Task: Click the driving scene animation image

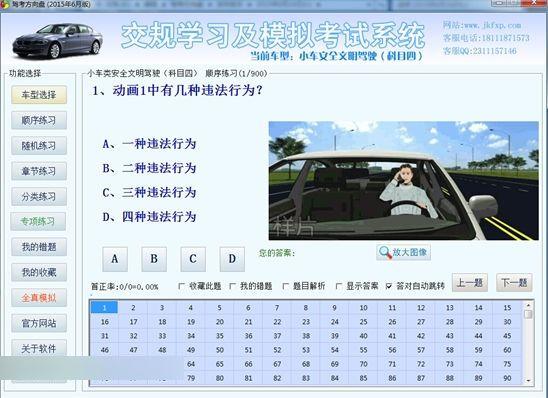Action: 403,181
